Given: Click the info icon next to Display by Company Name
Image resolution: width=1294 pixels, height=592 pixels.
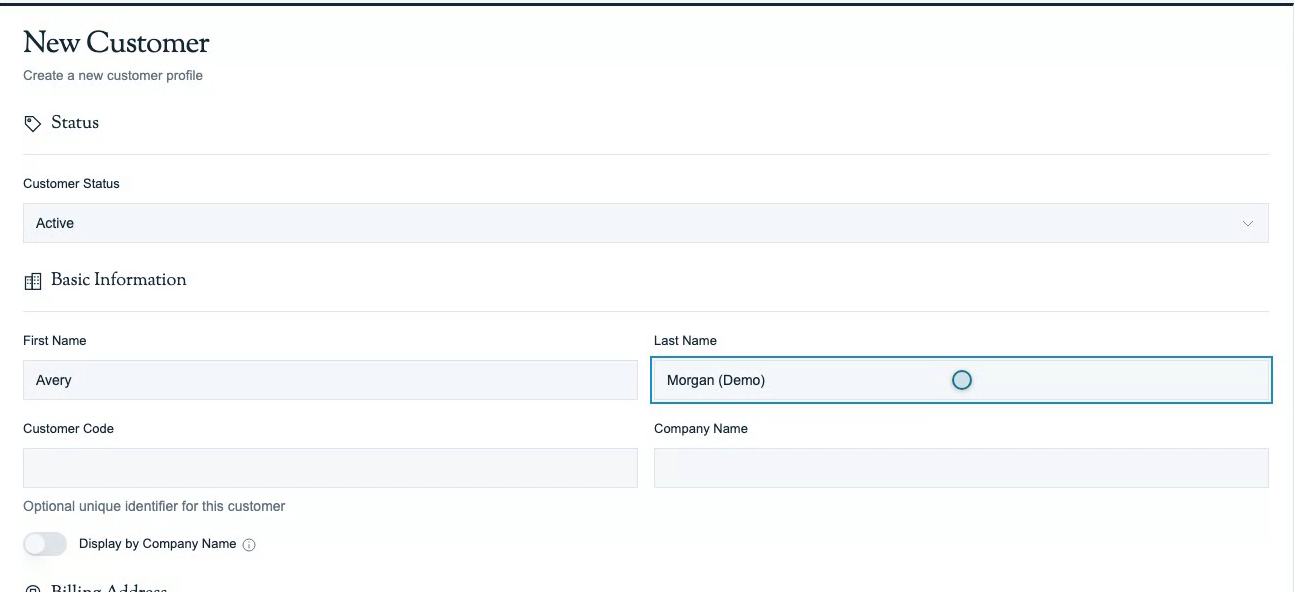Looking at the screenshot, I should [x=250, y=545].
